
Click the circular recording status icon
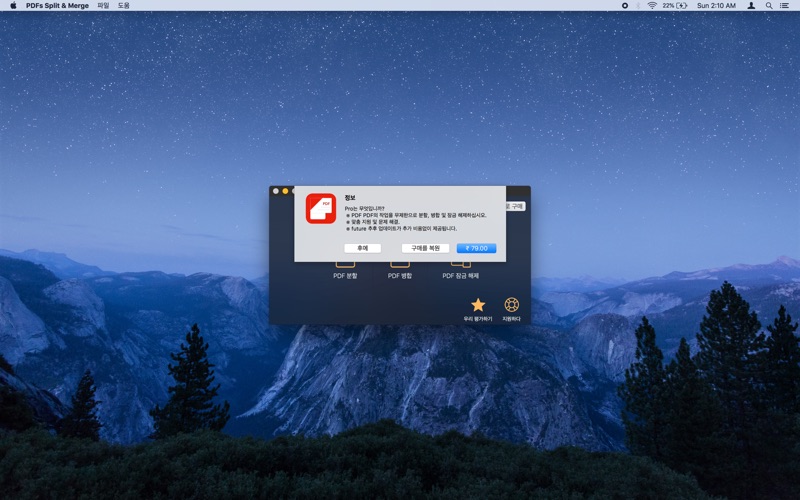click(625, 5)
